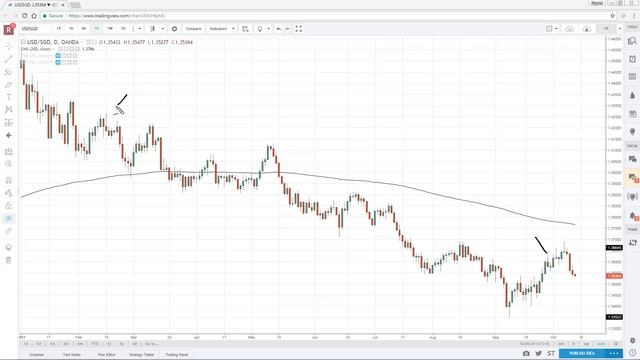Open the indicator templates dropdown arrow

point(233,29)
